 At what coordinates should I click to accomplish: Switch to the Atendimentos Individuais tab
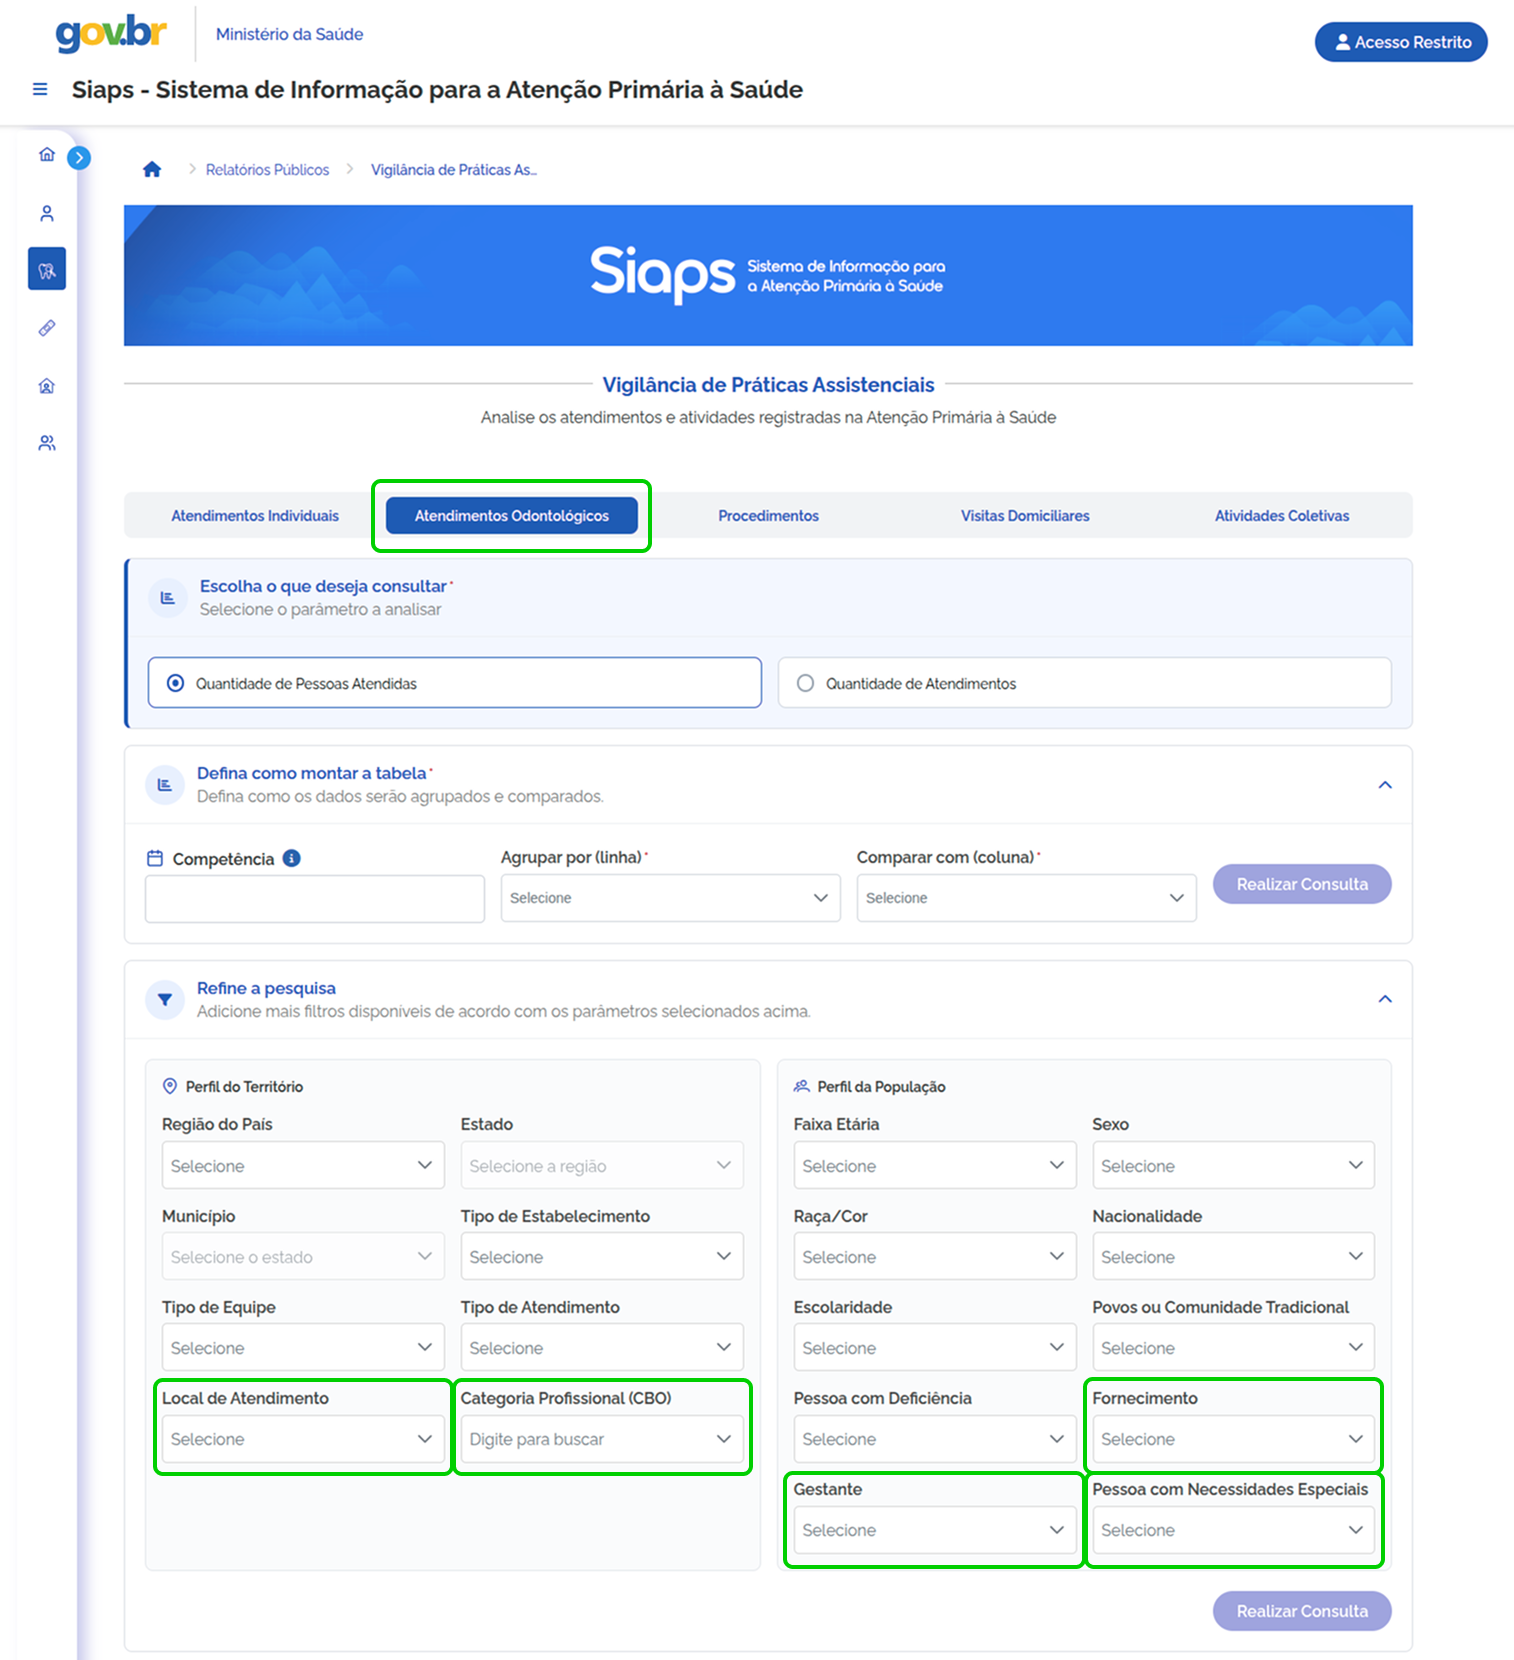click(255, 515)
